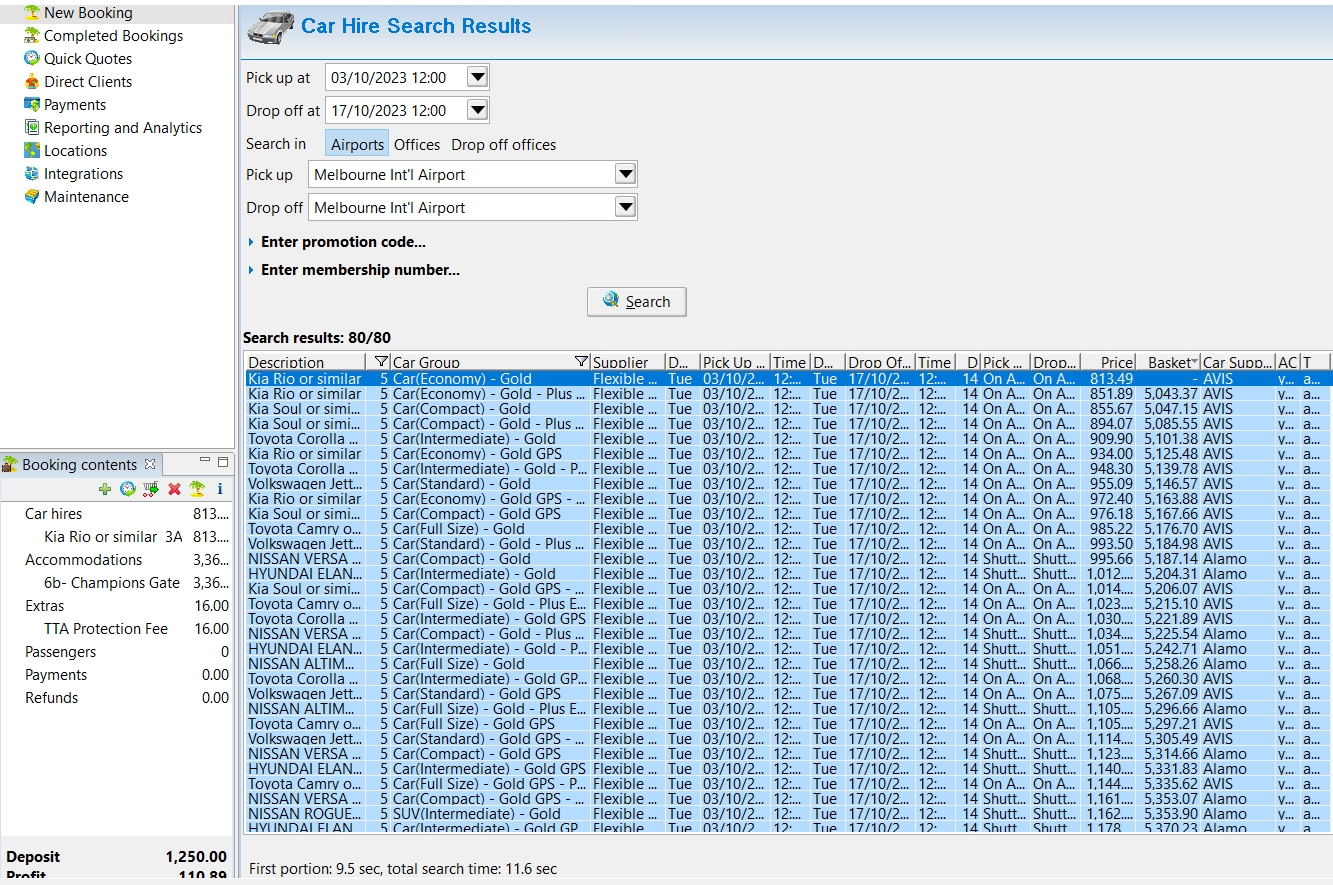
Task: Select the Quick Quotes clock icon in sidebar
Action: point(32,59)
